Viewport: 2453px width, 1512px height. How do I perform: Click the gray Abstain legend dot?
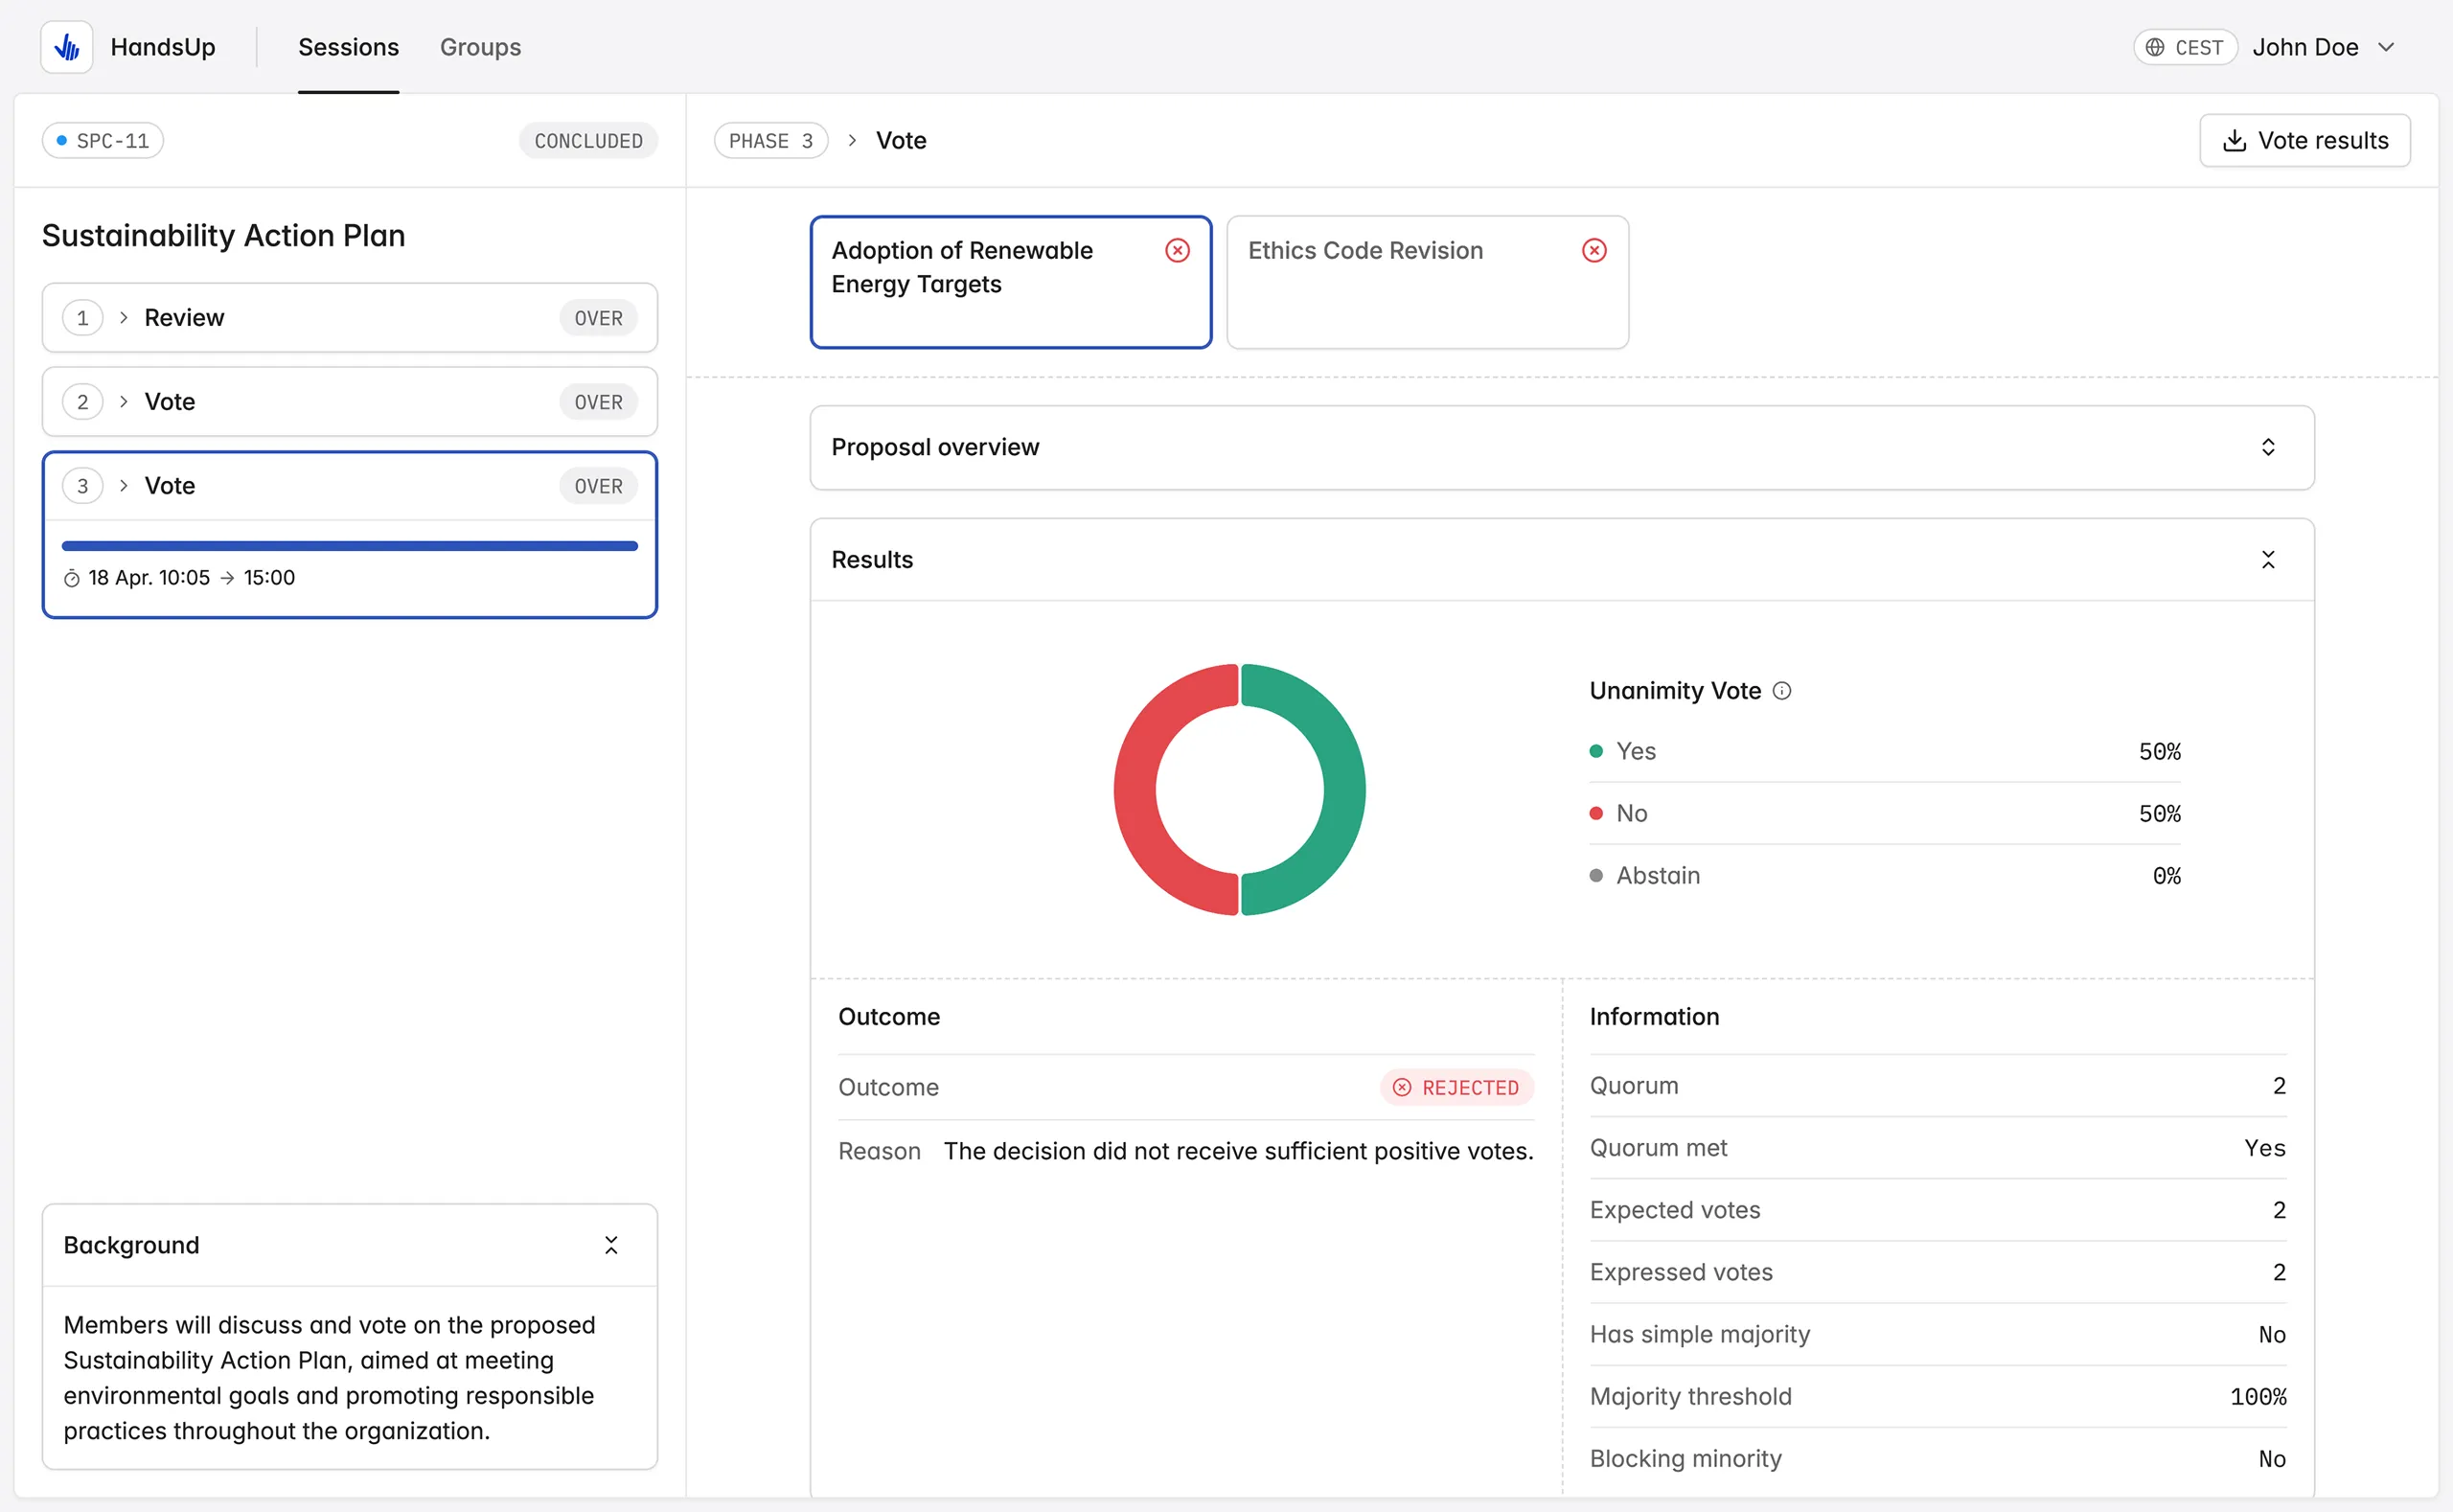click(1596, 875)
